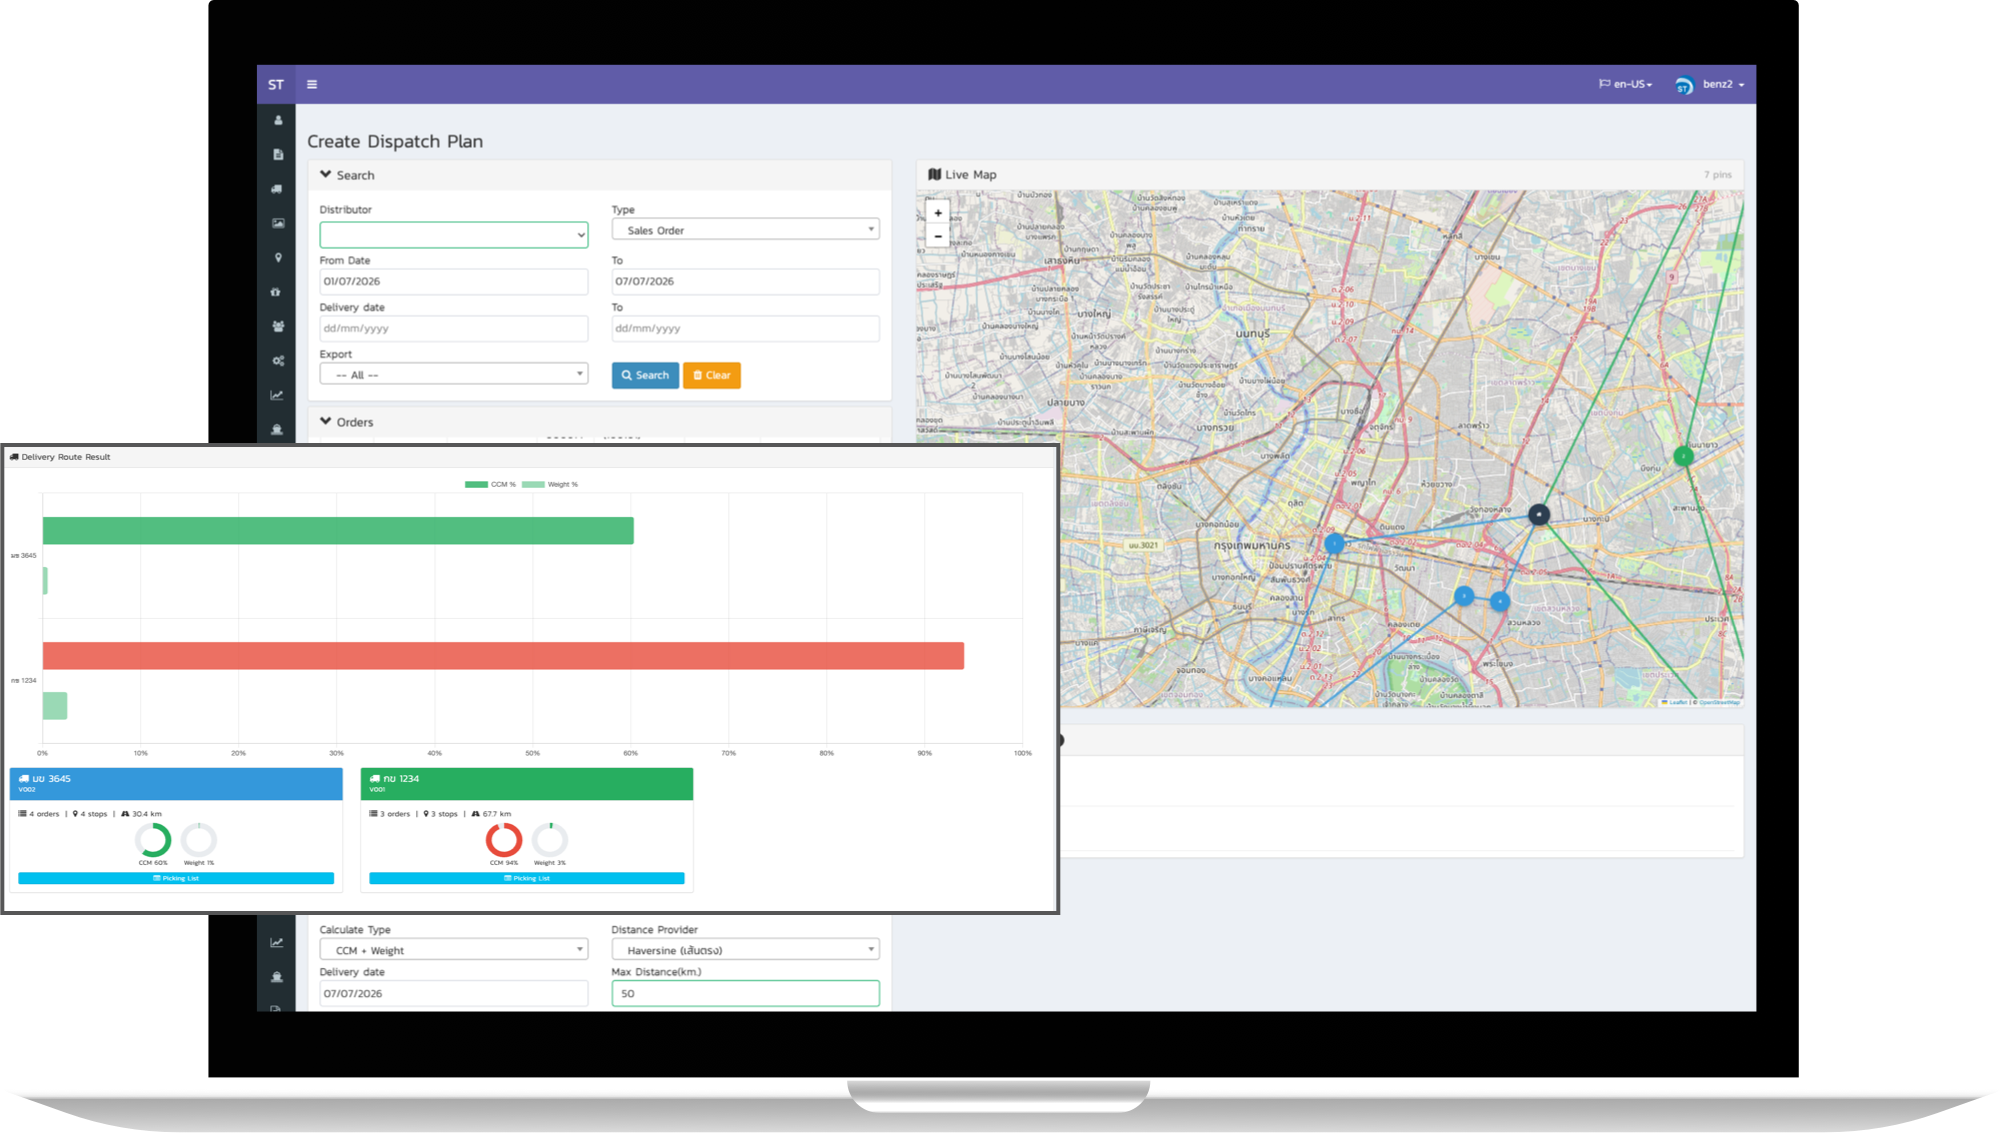Toggle CCM % legend series in chart
The height and width of the screenshot is (1133, 2002).
[x=490, y=484]
